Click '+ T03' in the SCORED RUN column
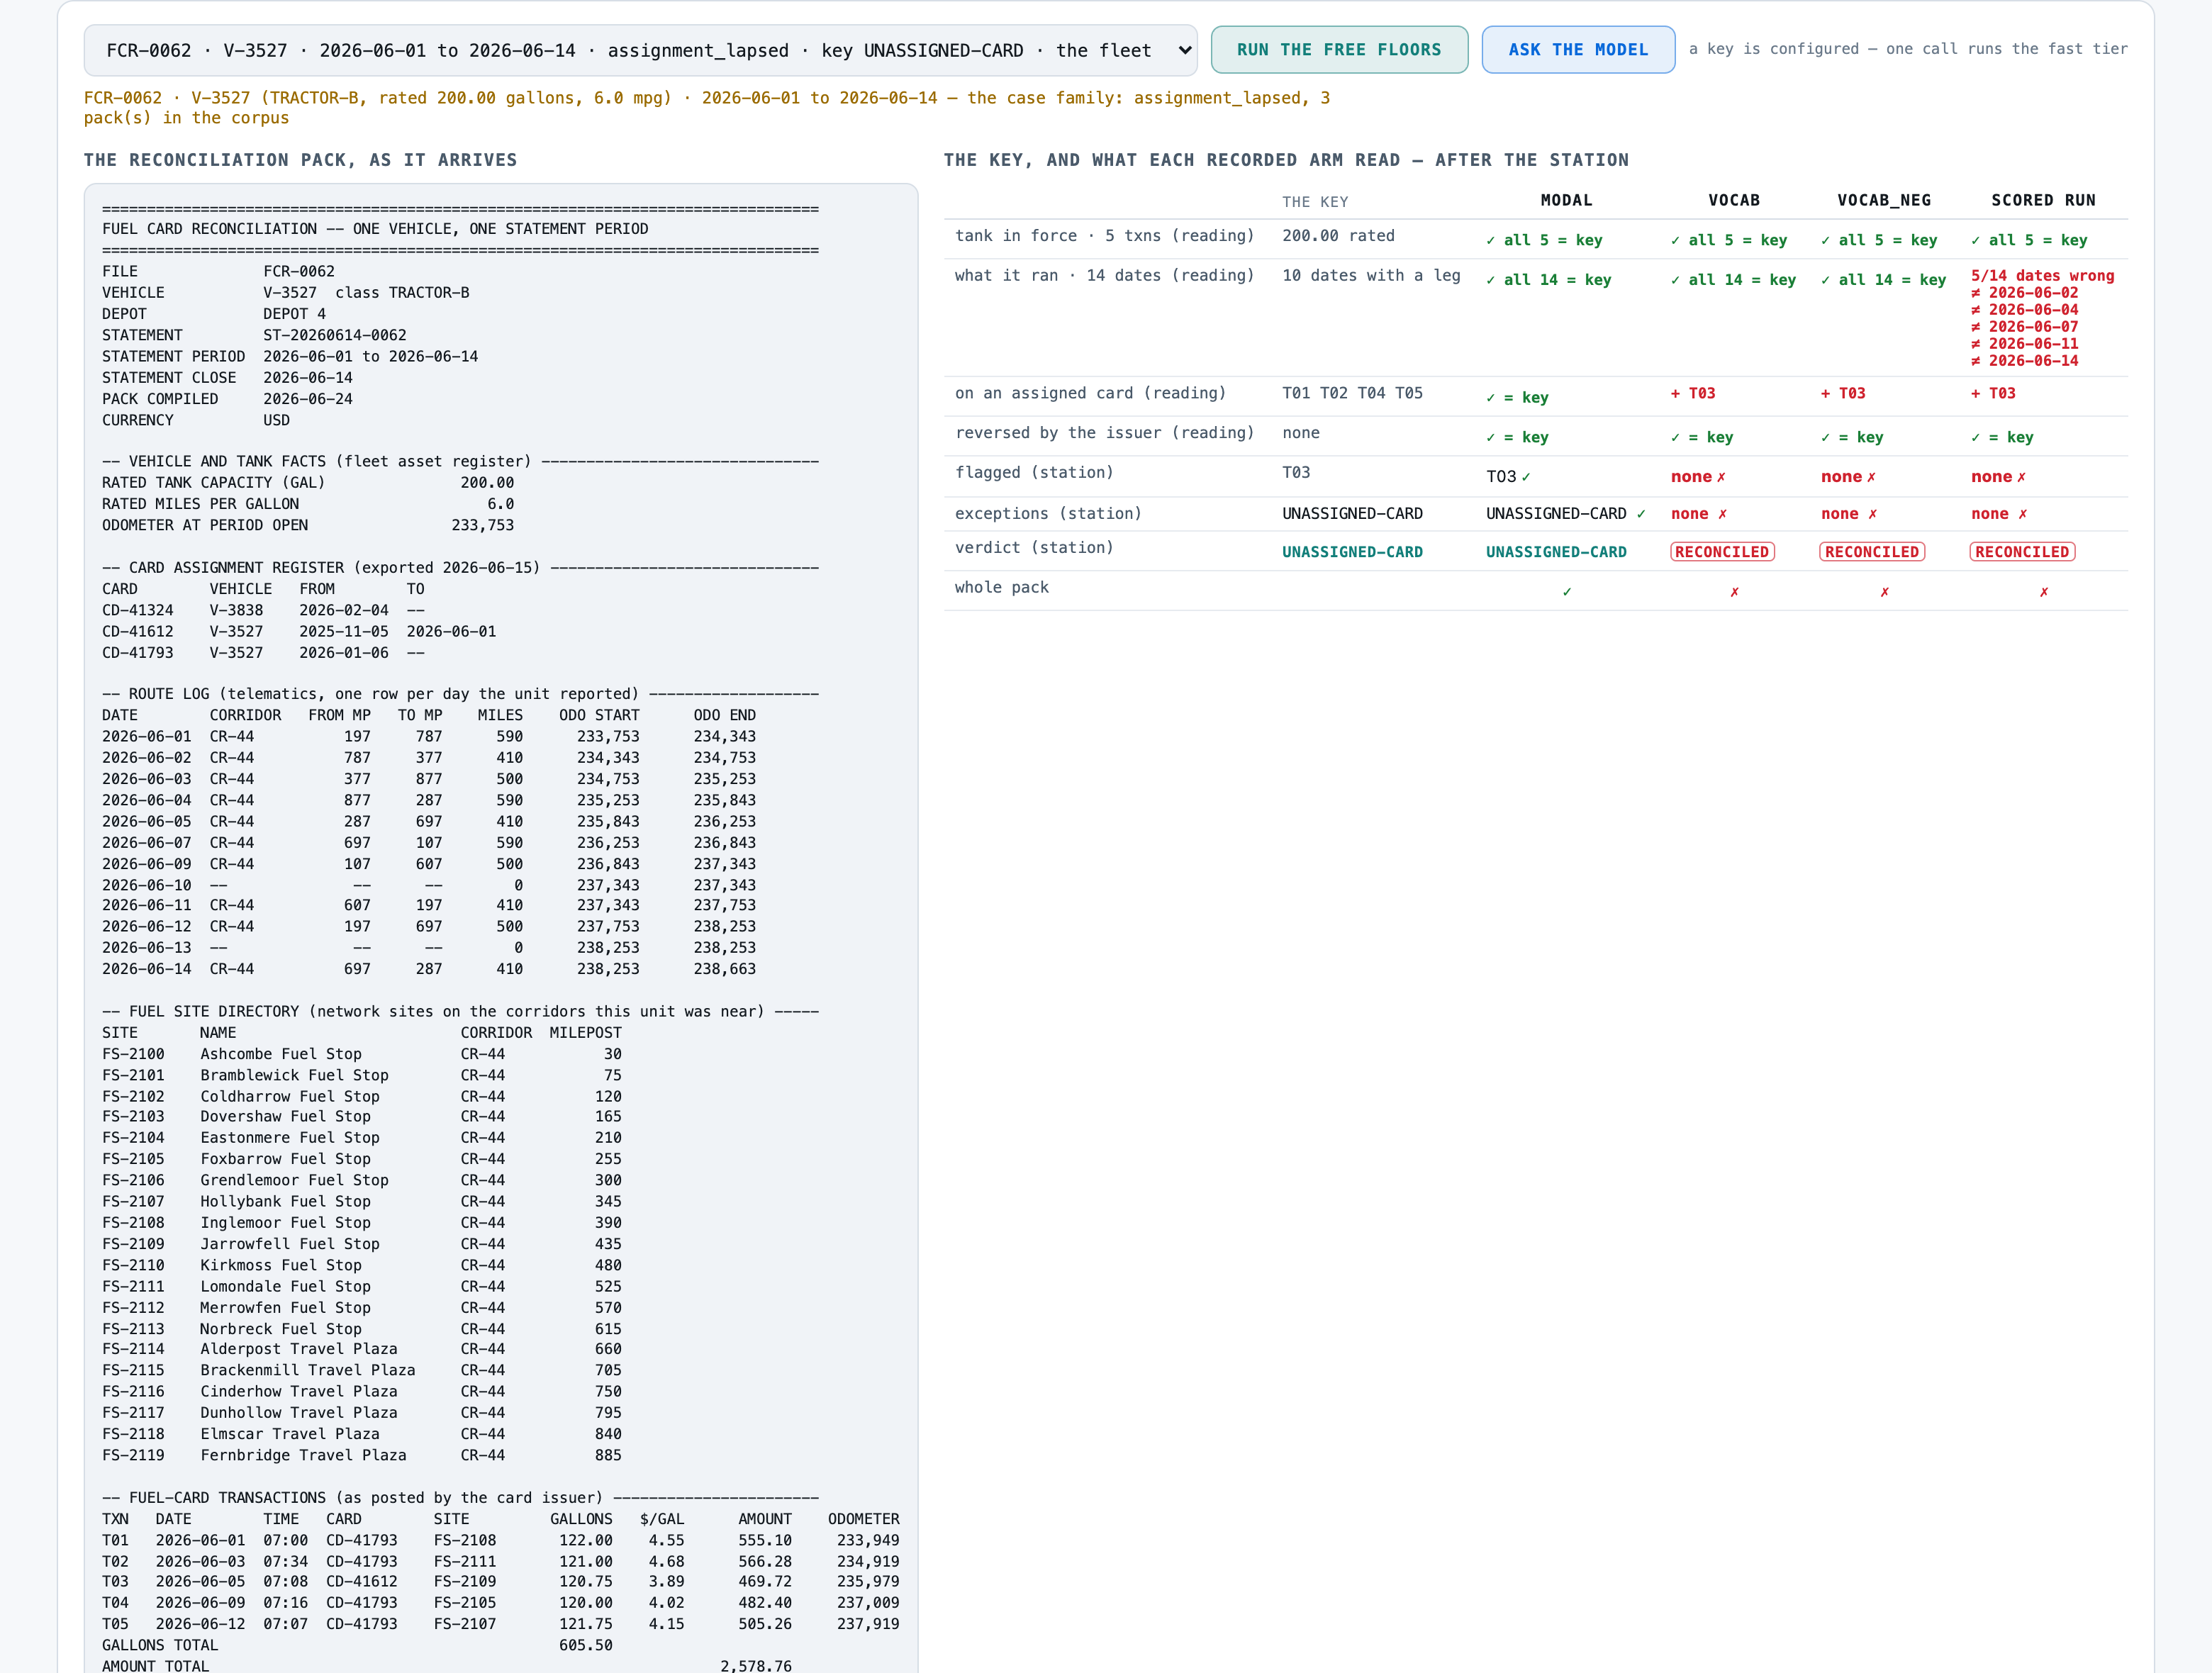The width and height of the screenshot is (2212, 1673). click(x=1993, y=394)
